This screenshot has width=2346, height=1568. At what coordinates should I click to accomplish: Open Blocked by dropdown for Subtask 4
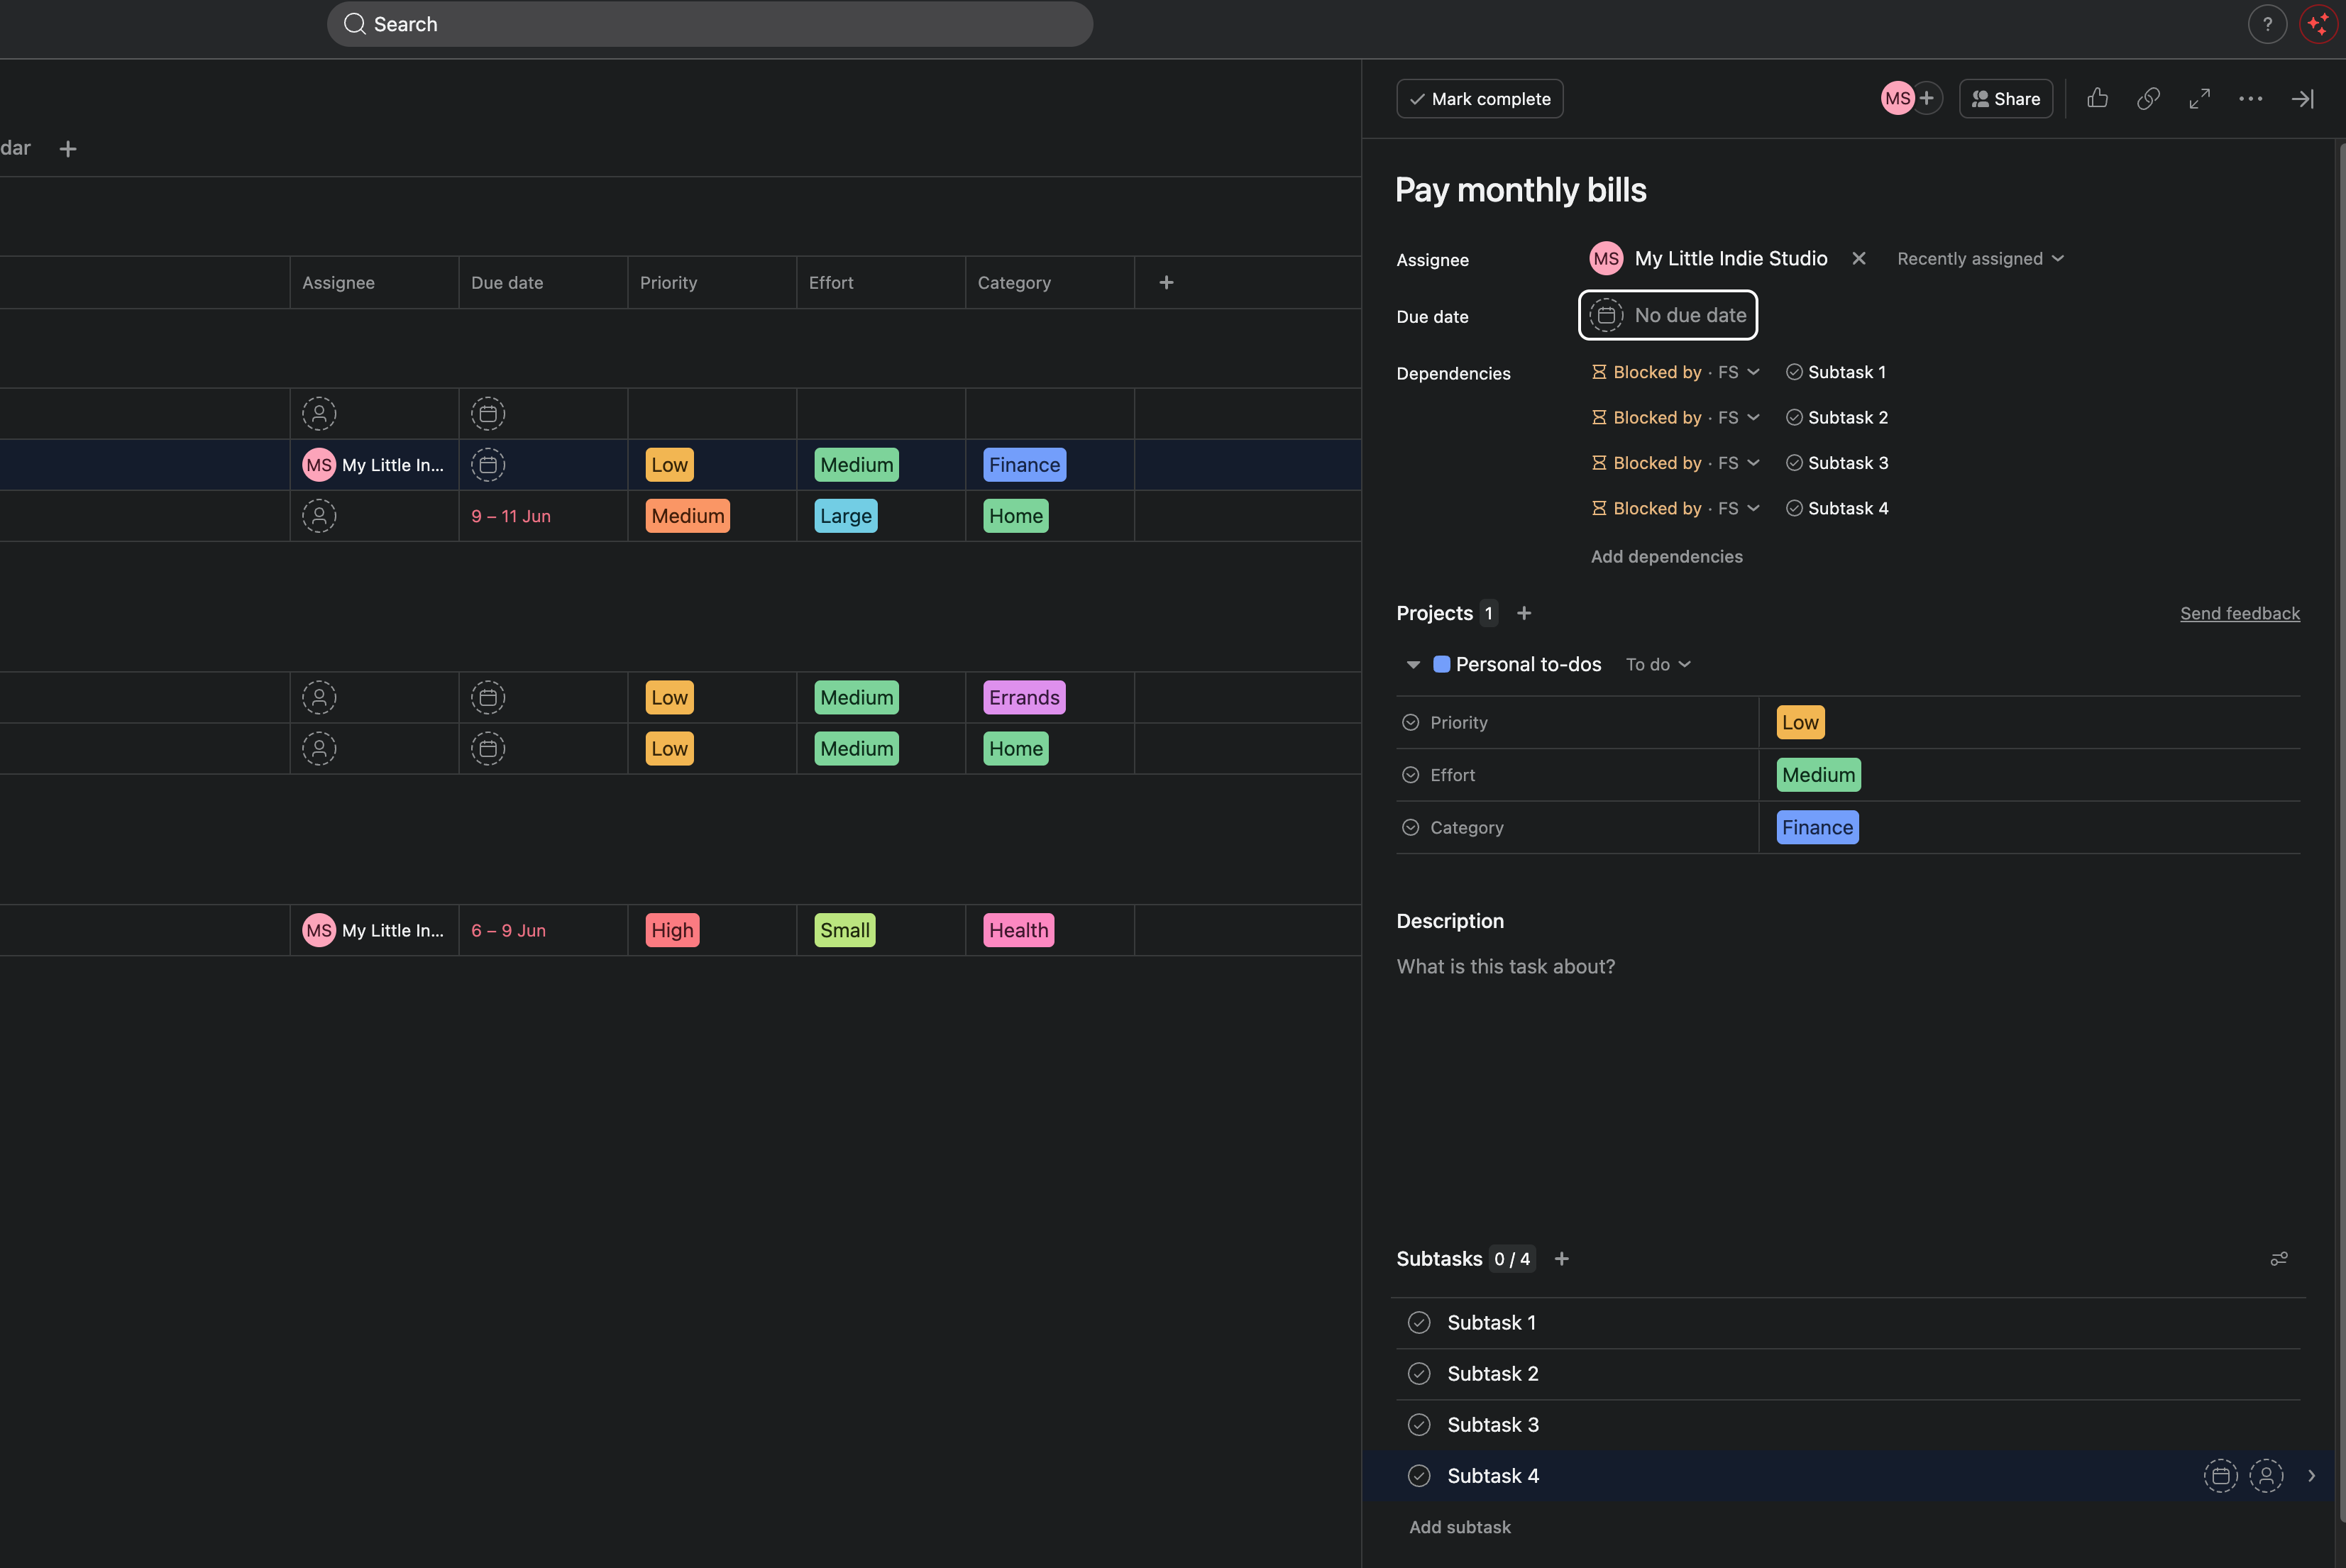pyautogui.click(x=1675, y=508)
